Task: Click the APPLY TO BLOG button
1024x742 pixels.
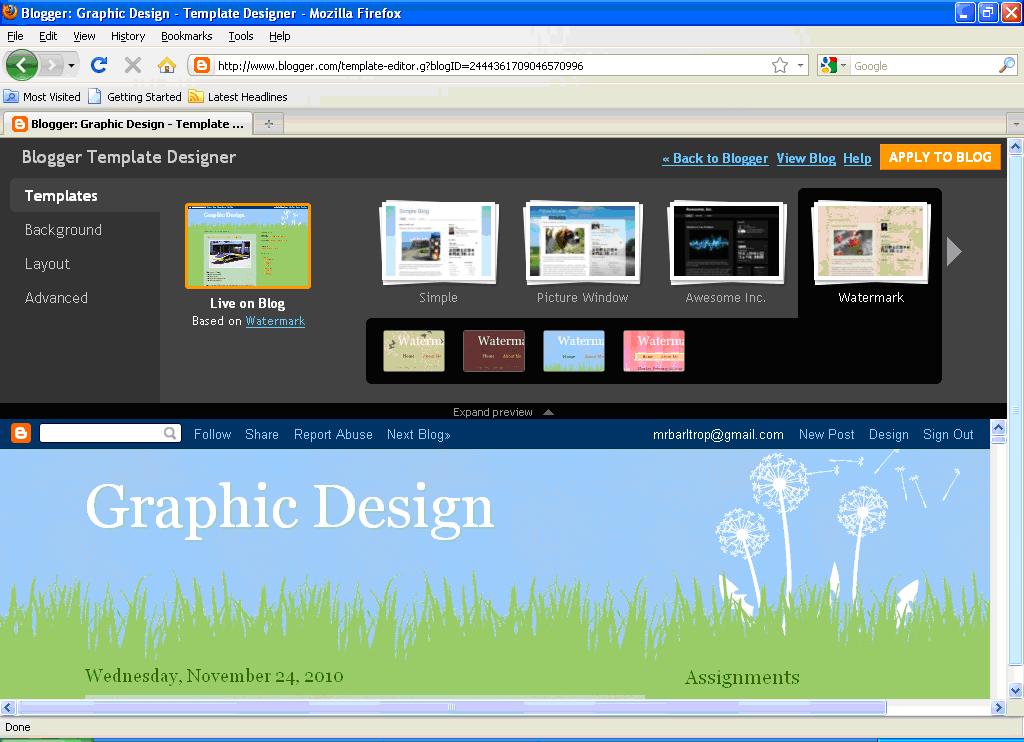Action: click(x=940, y=157)
